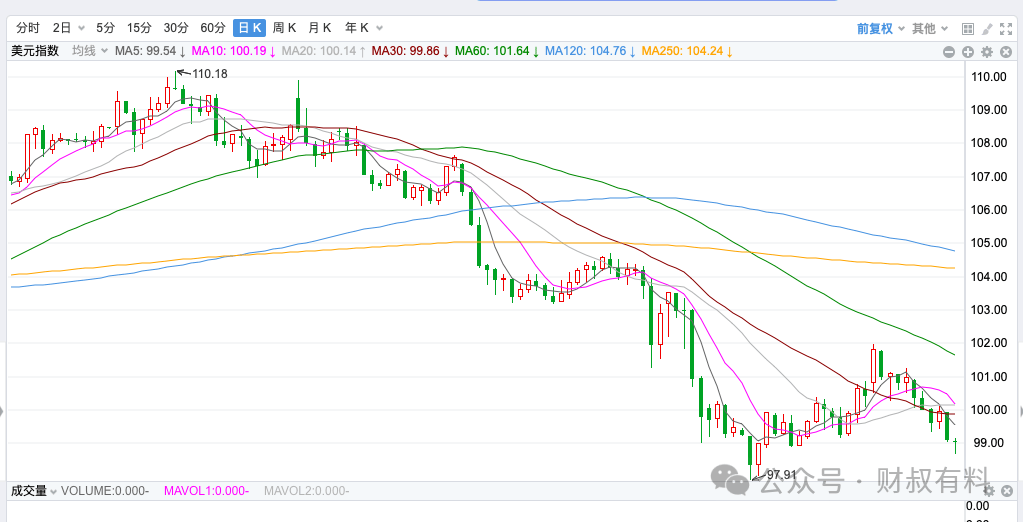Select the 60分 timeframe

(x=212, y=28)
